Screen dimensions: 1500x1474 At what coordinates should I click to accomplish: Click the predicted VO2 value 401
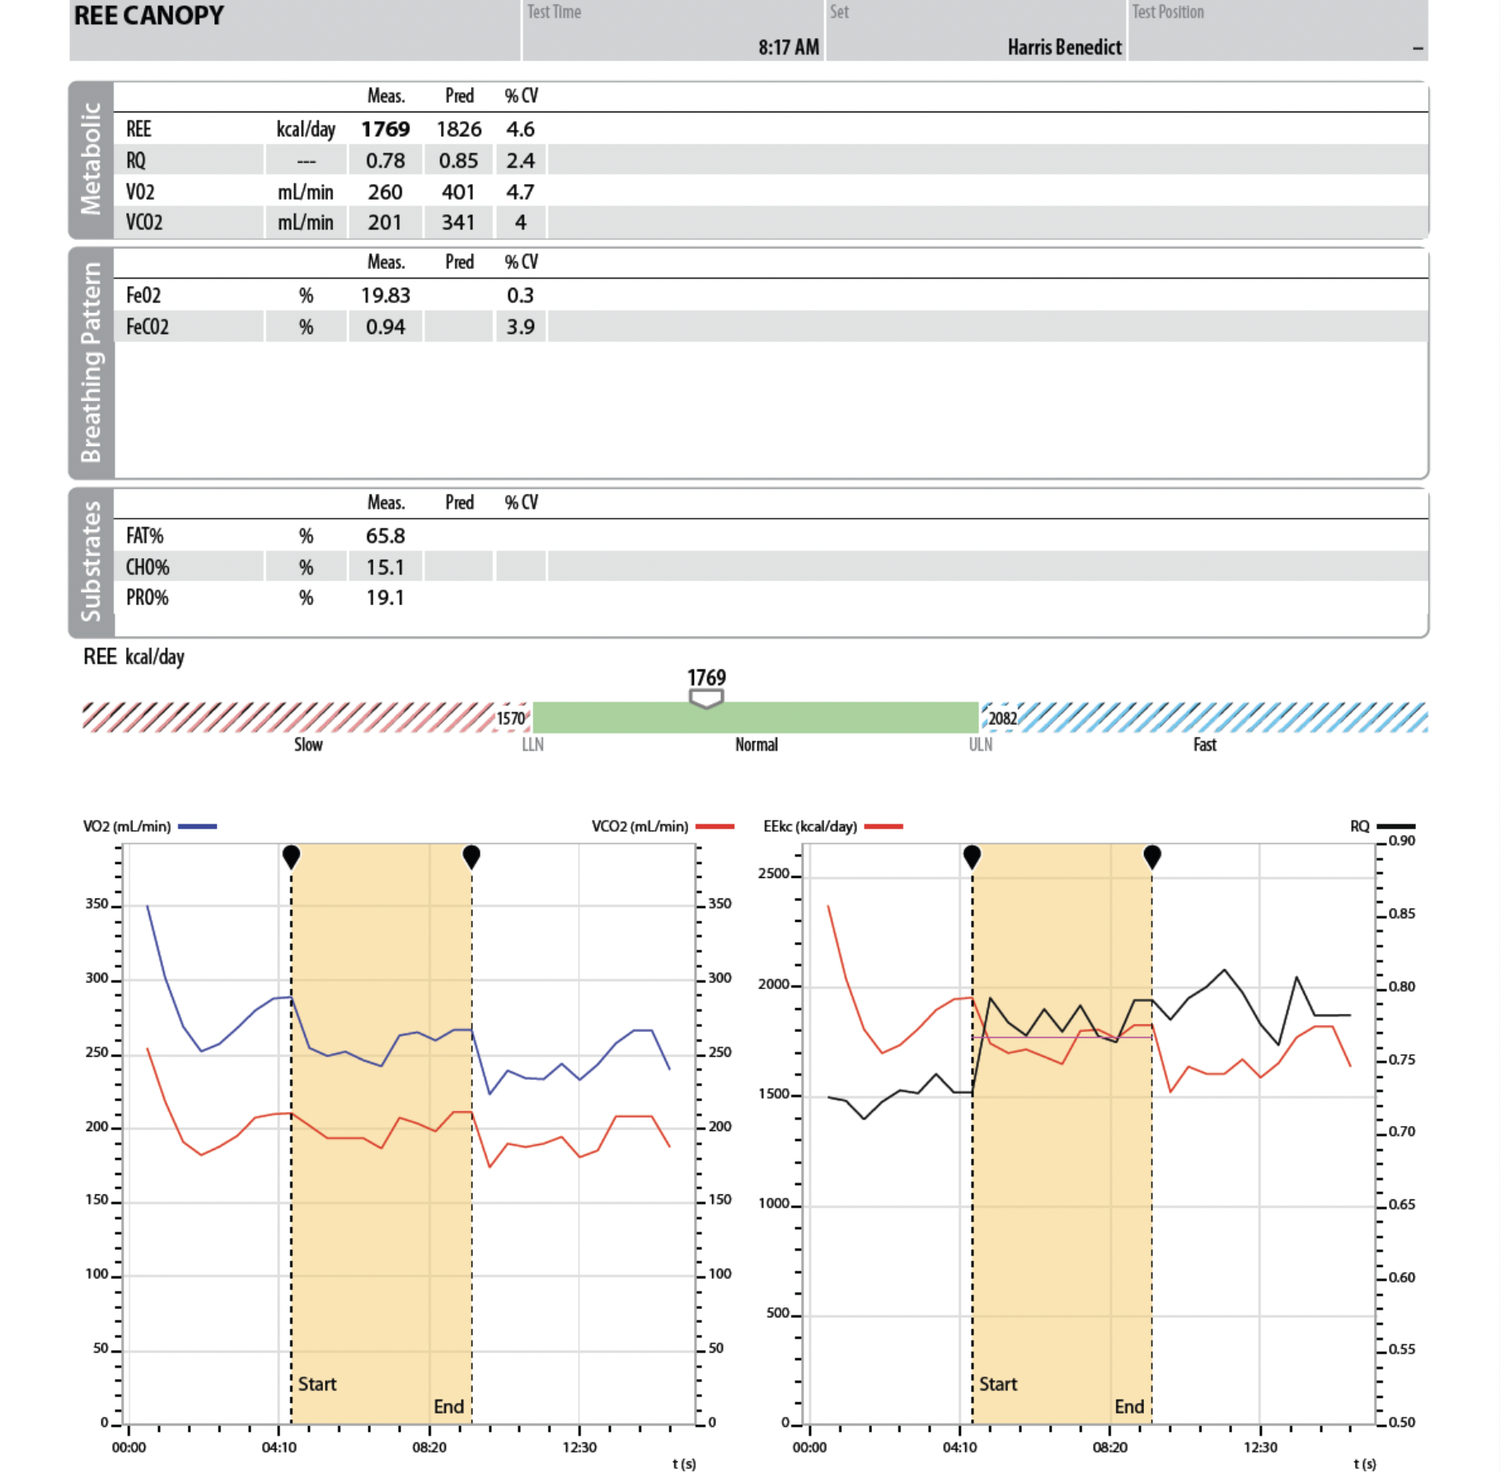click(459, 192)
